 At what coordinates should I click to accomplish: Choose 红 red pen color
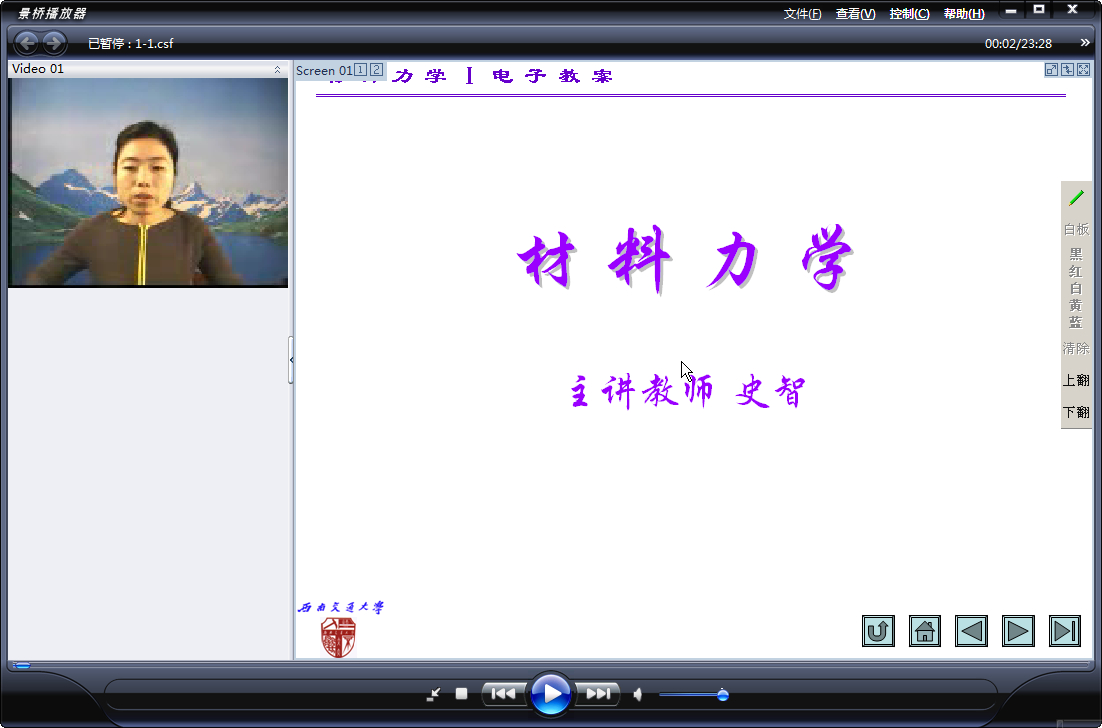point(1076,271)
